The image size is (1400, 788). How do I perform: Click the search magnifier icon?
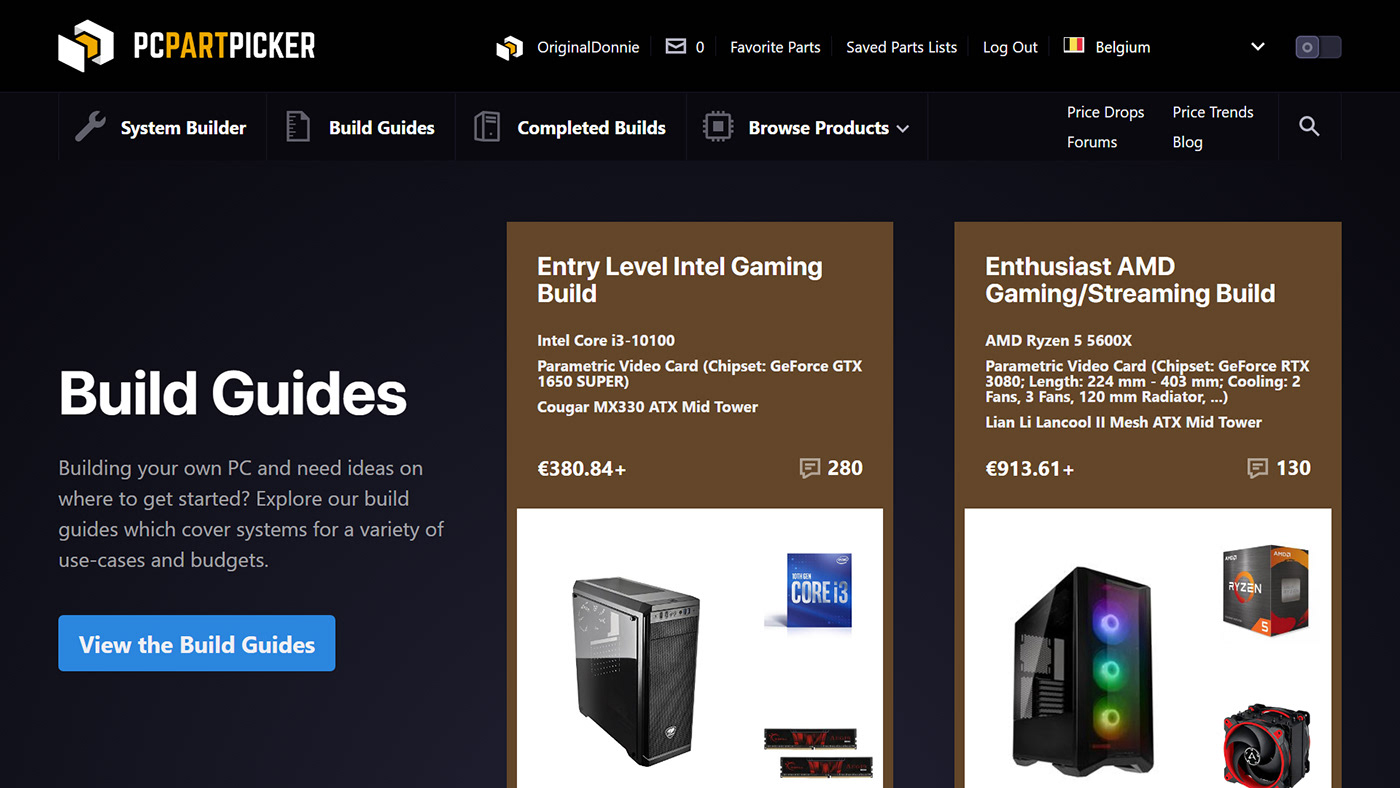[1309, 126]
